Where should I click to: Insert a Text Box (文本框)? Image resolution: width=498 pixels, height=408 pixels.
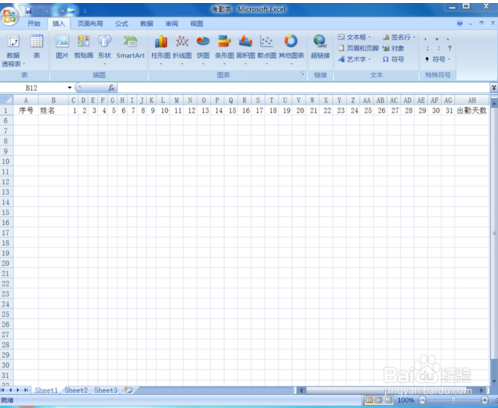(x=354, y=37)
